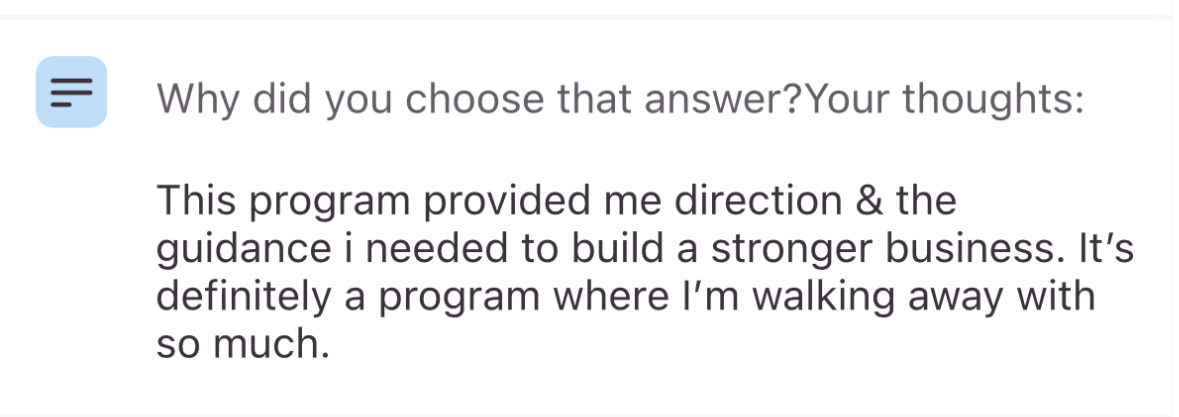Viewport: 1179px width, 417px height.
Task: Click the word 'needed' in the response
Action: click(x=437, y=249)
